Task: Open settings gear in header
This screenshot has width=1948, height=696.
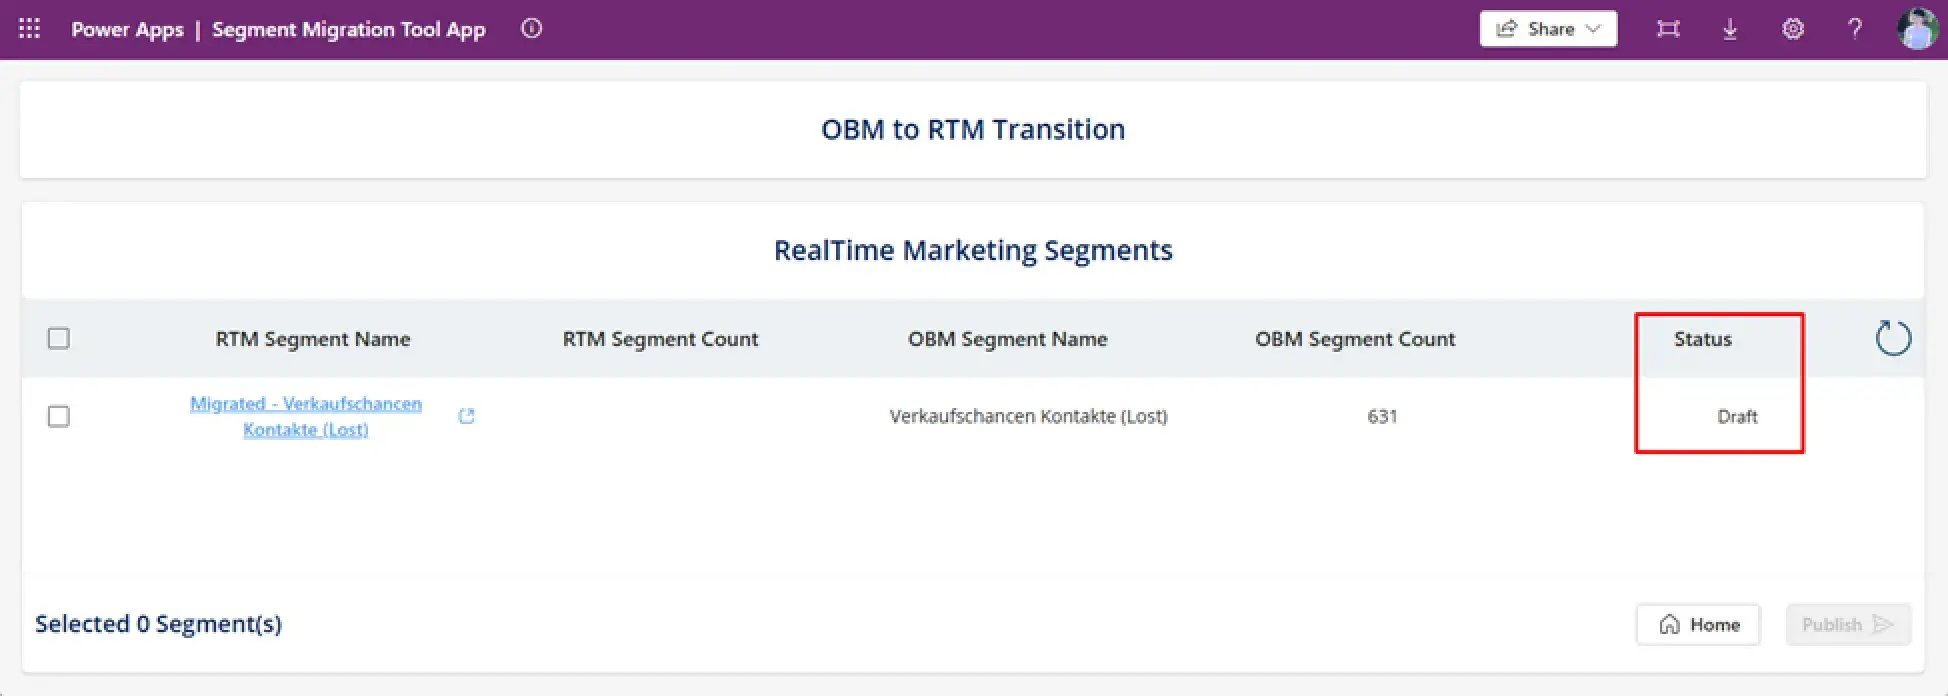Action: [1793, 29]
